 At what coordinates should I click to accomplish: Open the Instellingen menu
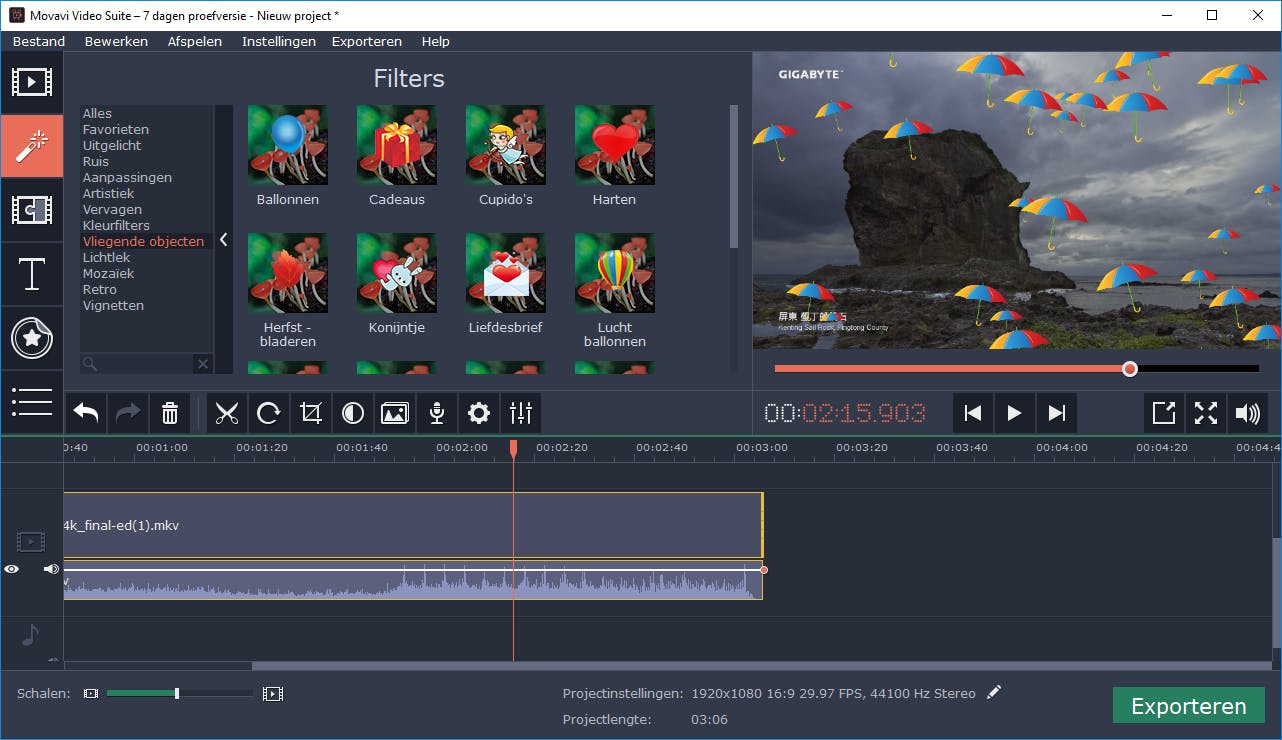pyautogui.click(x=278, y=41)
